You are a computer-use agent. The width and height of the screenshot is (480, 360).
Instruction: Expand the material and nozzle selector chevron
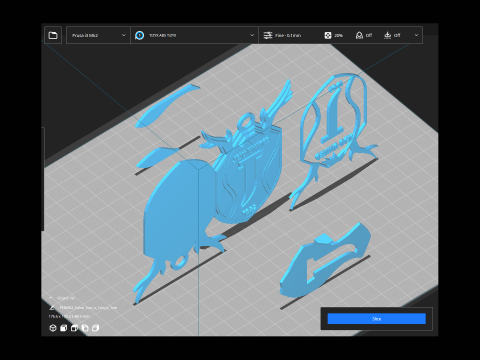tap(252, 35)
